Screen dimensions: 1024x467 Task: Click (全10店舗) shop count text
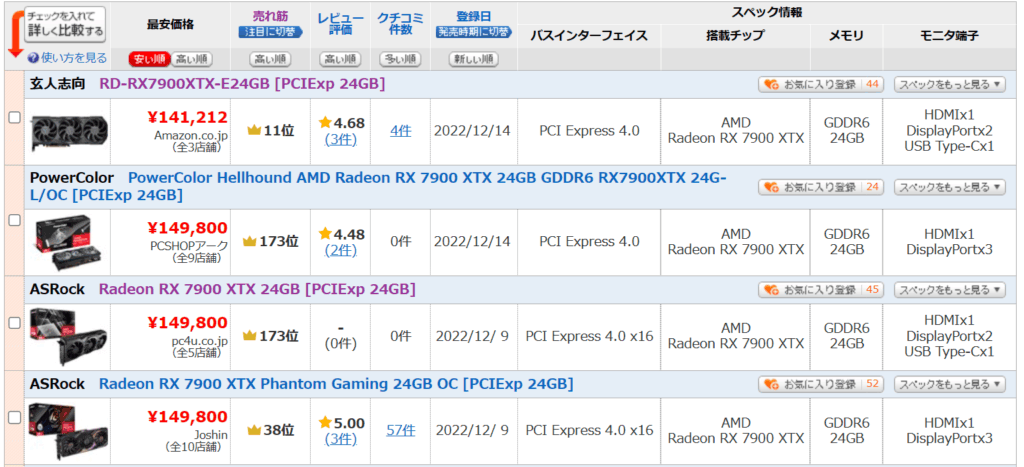(192, 447)
